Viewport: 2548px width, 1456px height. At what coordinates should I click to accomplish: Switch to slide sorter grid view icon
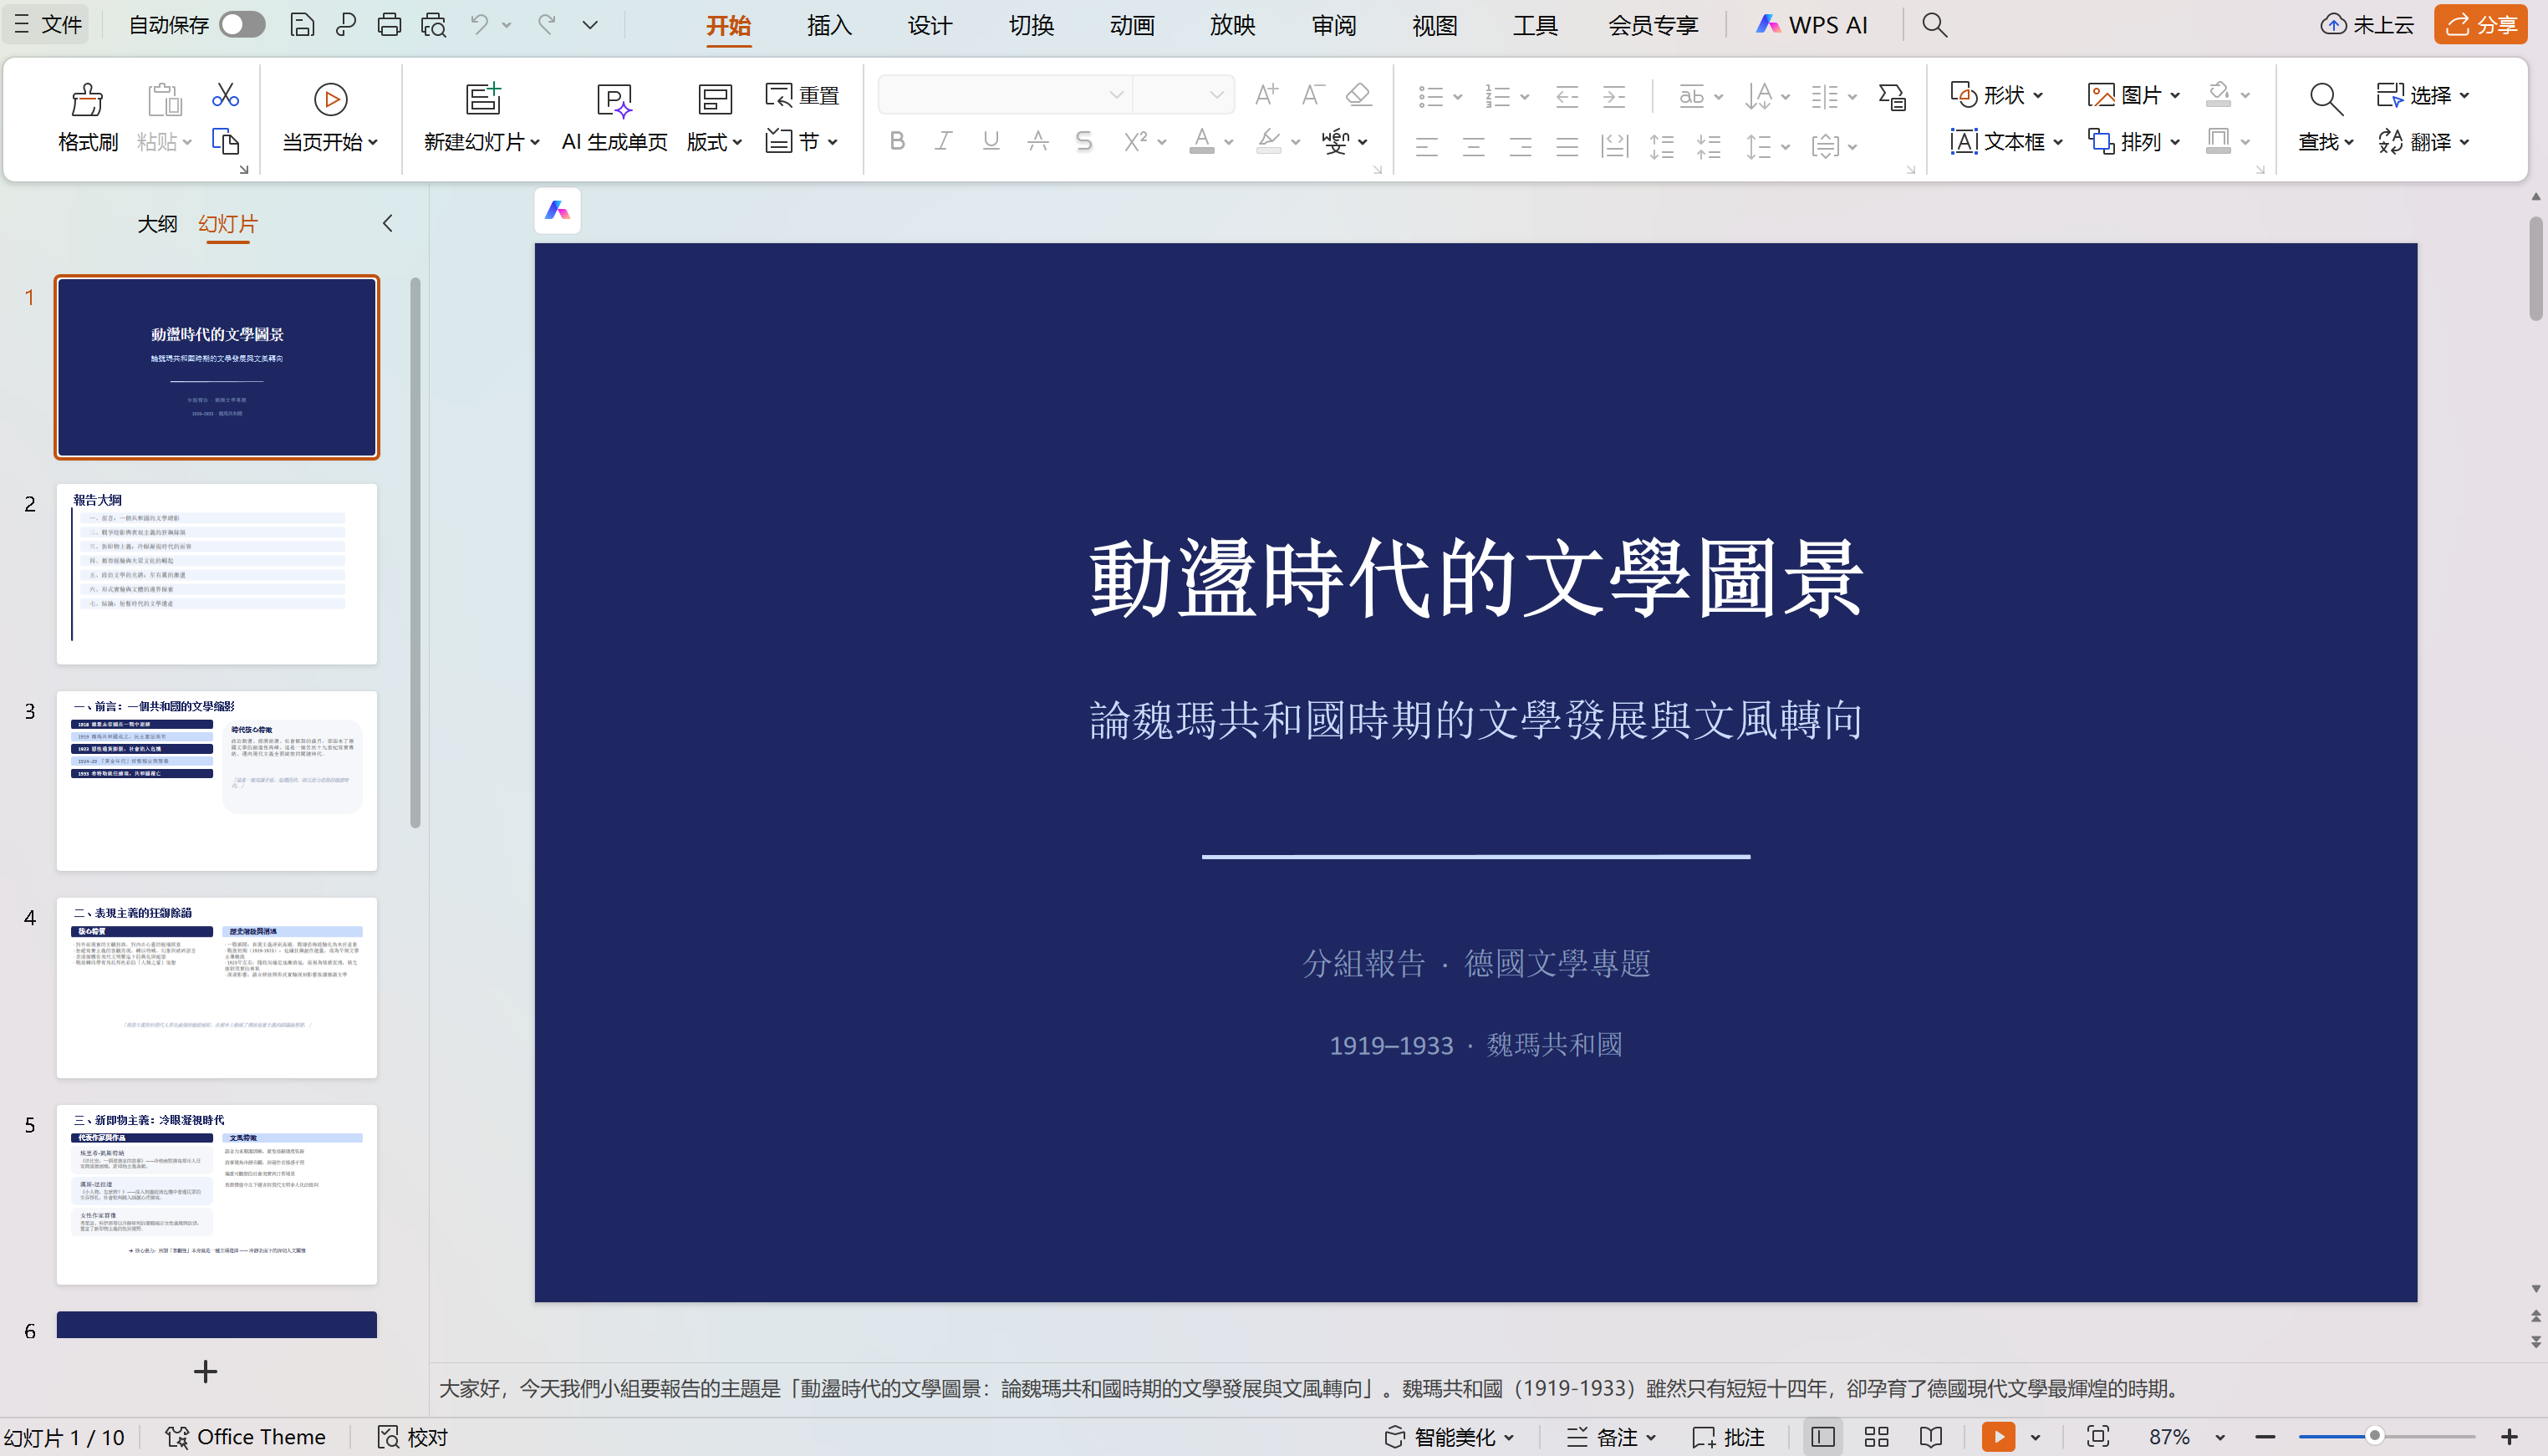1876,1437
